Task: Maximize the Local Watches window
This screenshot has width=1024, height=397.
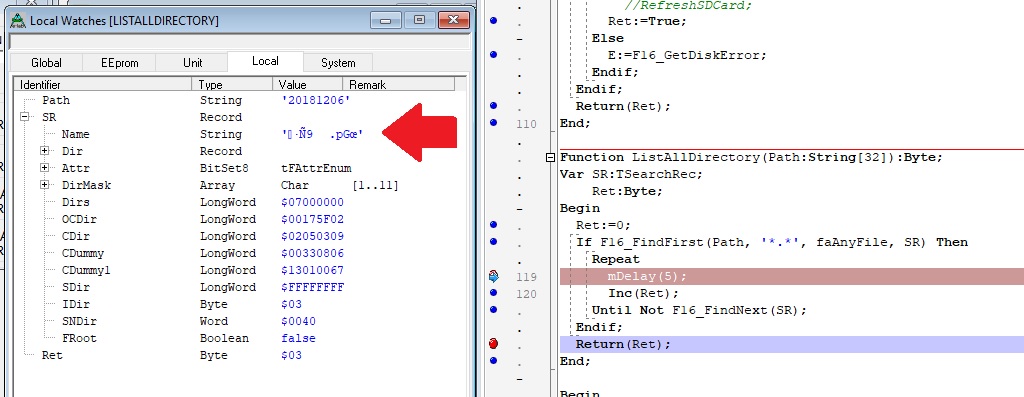Action: 420,20
